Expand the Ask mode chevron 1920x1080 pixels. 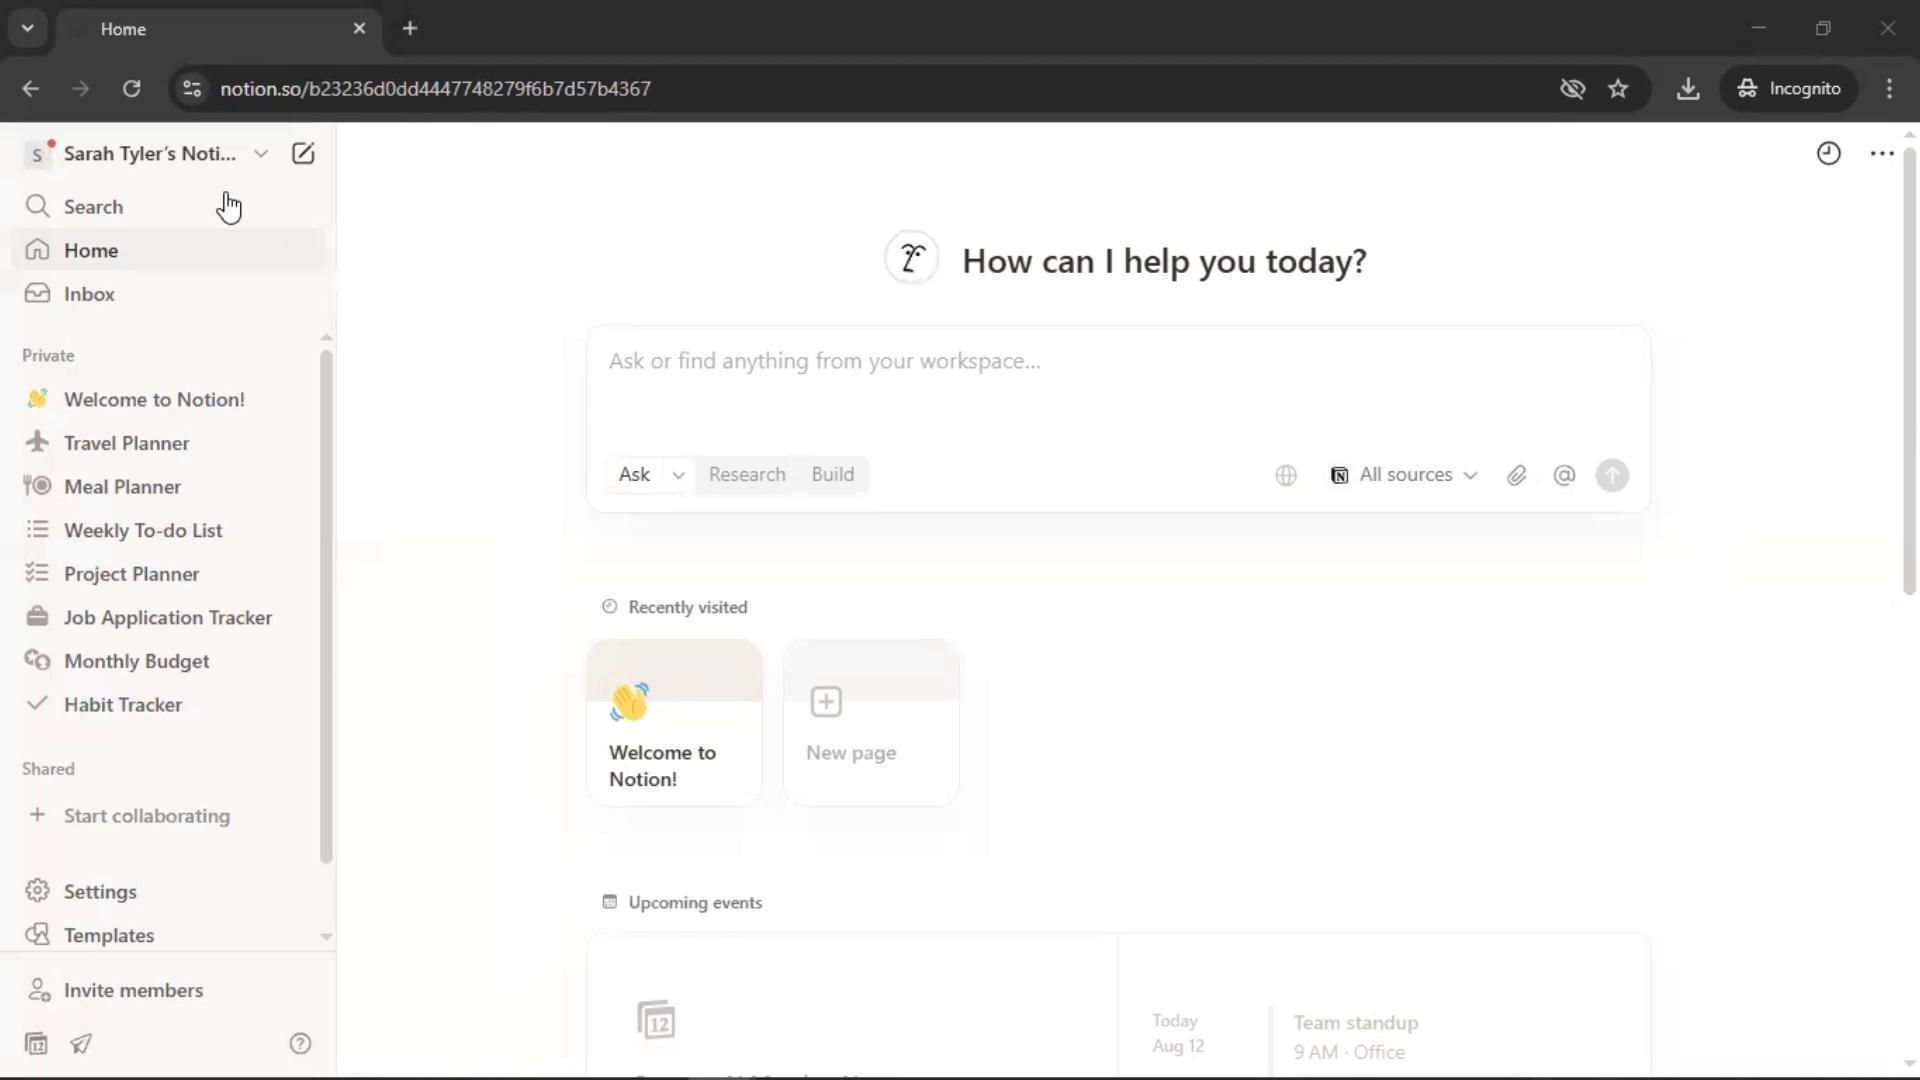(678, 476)
